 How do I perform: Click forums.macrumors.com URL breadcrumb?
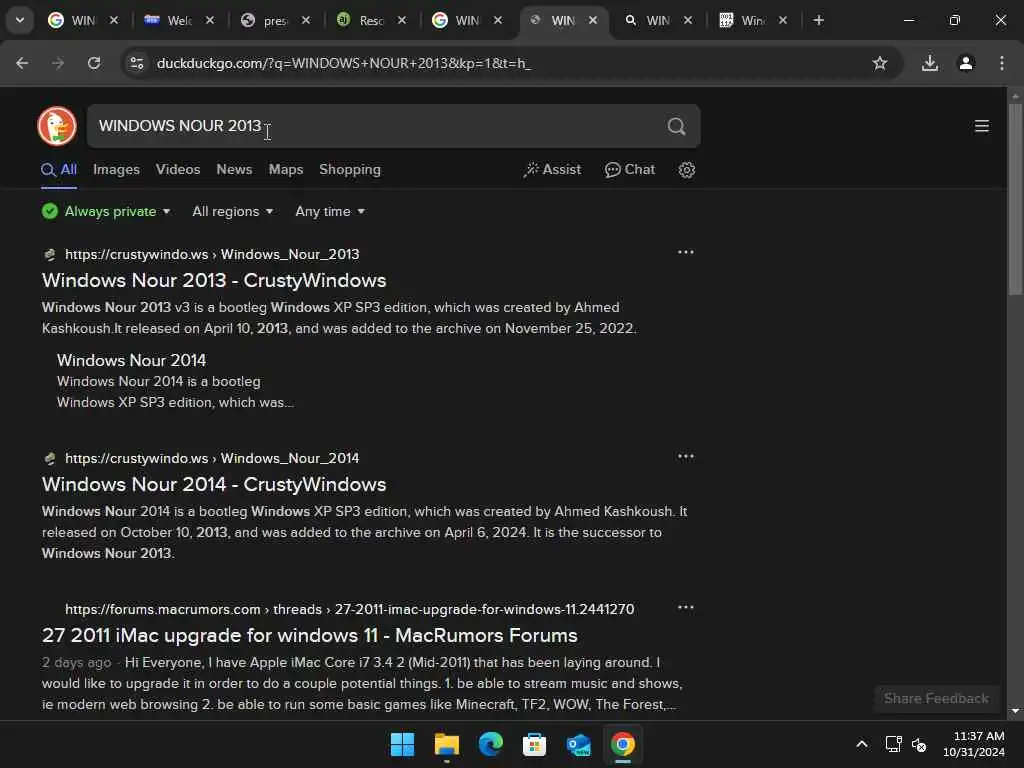pyautogui.click(x=349, y=609)
